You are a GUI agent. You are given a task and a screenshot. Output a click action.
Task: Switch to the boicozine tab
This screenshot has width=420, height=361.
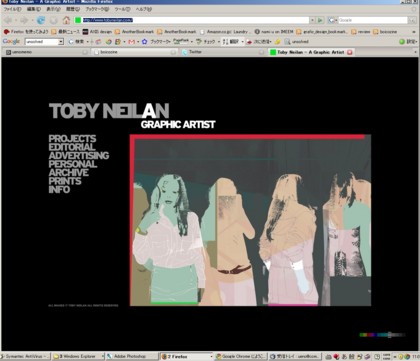(x=135, y=52)
